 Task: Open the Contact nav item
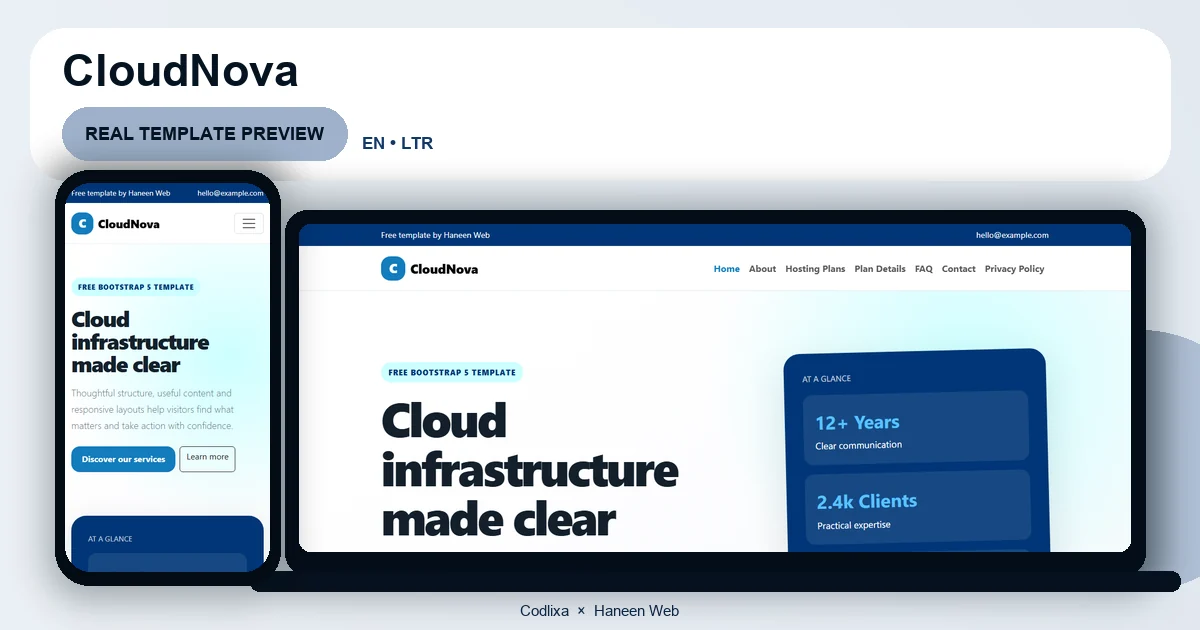(x=959, y=269)
